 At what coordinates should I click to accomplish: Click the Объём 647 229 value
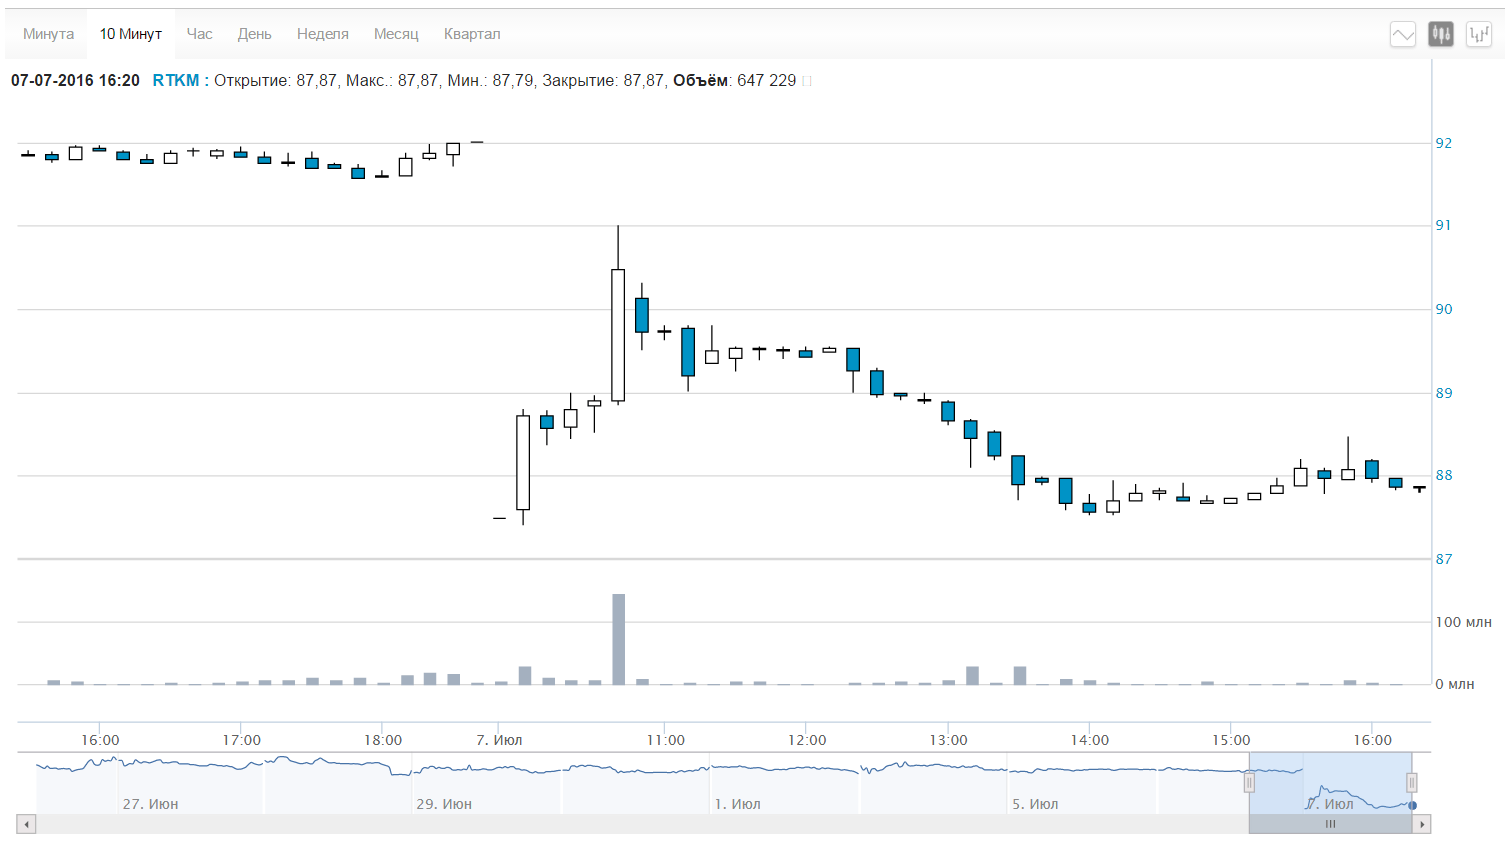tap(735, 80)
